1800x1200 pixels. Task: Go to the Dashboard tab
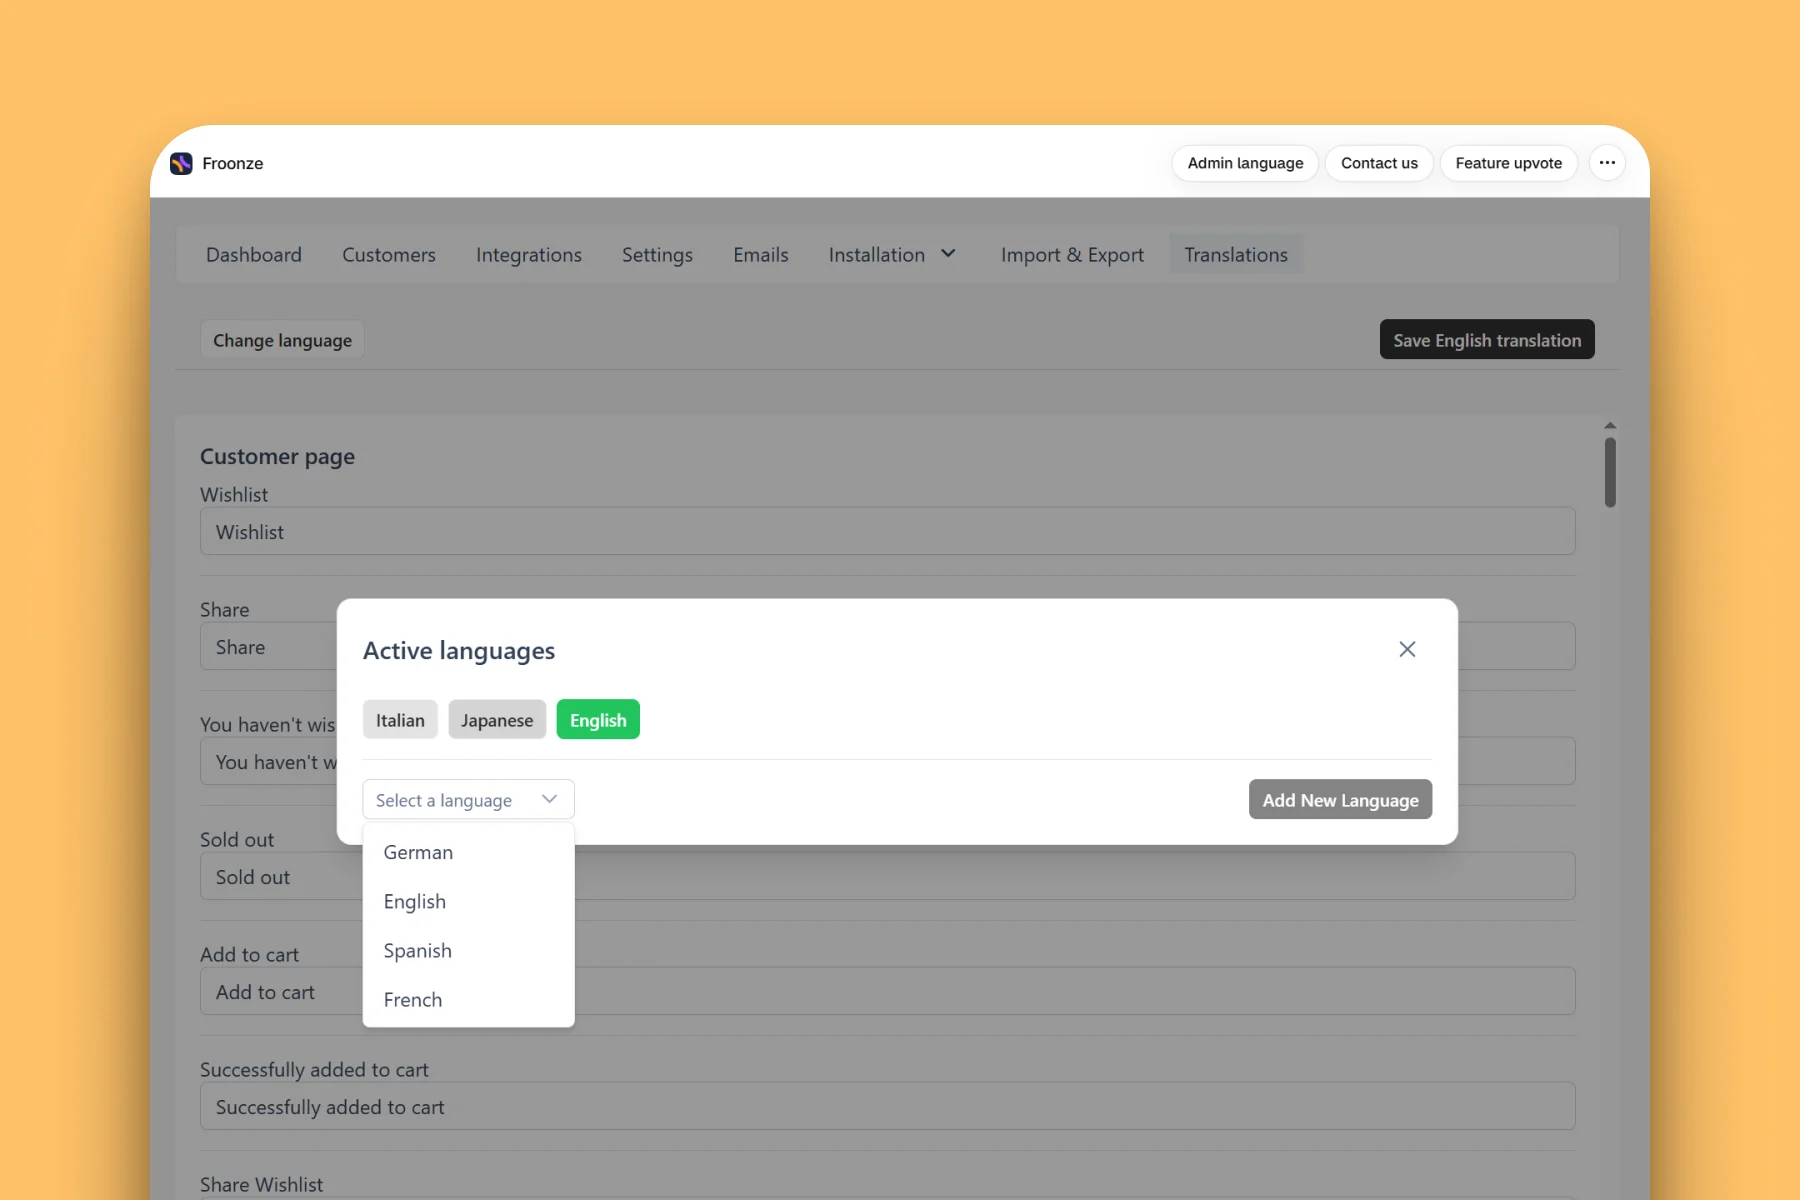click(254, 255)
